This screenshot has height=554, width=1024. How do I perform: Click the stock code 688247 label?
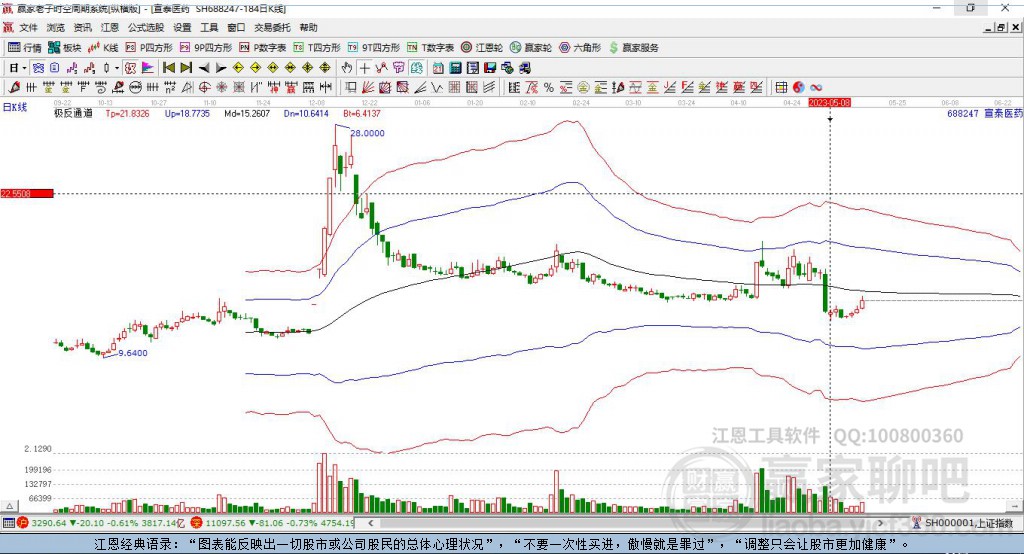[963, 114]
